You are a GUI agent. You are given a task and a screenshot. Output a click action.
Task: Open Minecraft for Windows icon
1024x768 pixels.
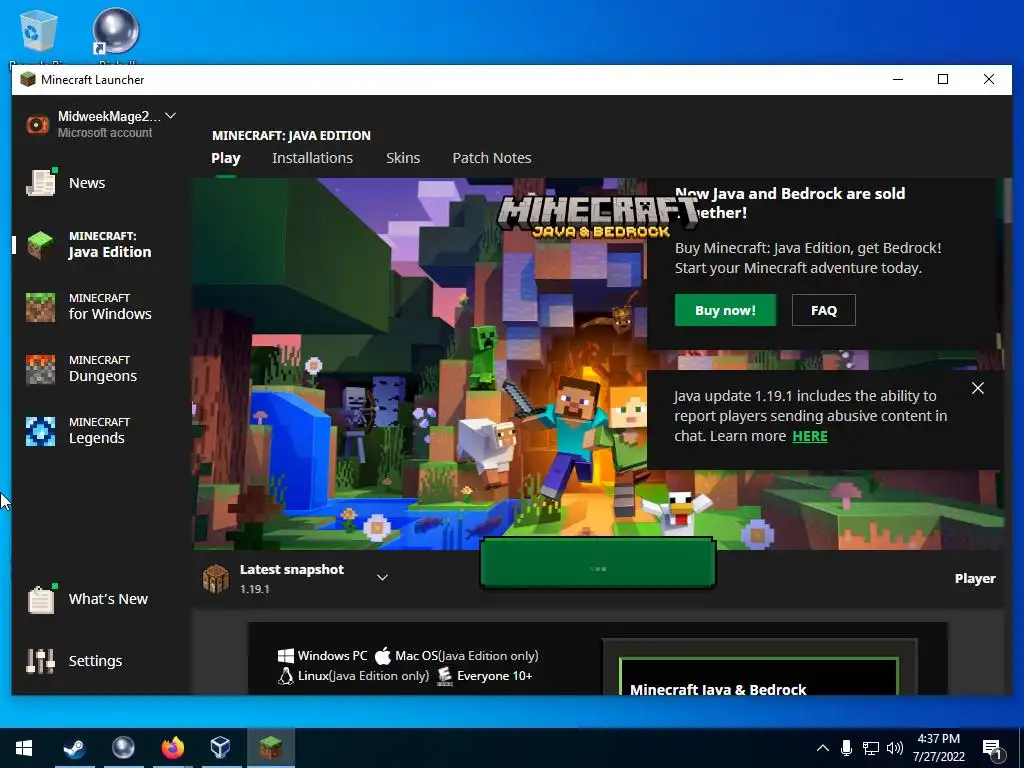point(40,307)
